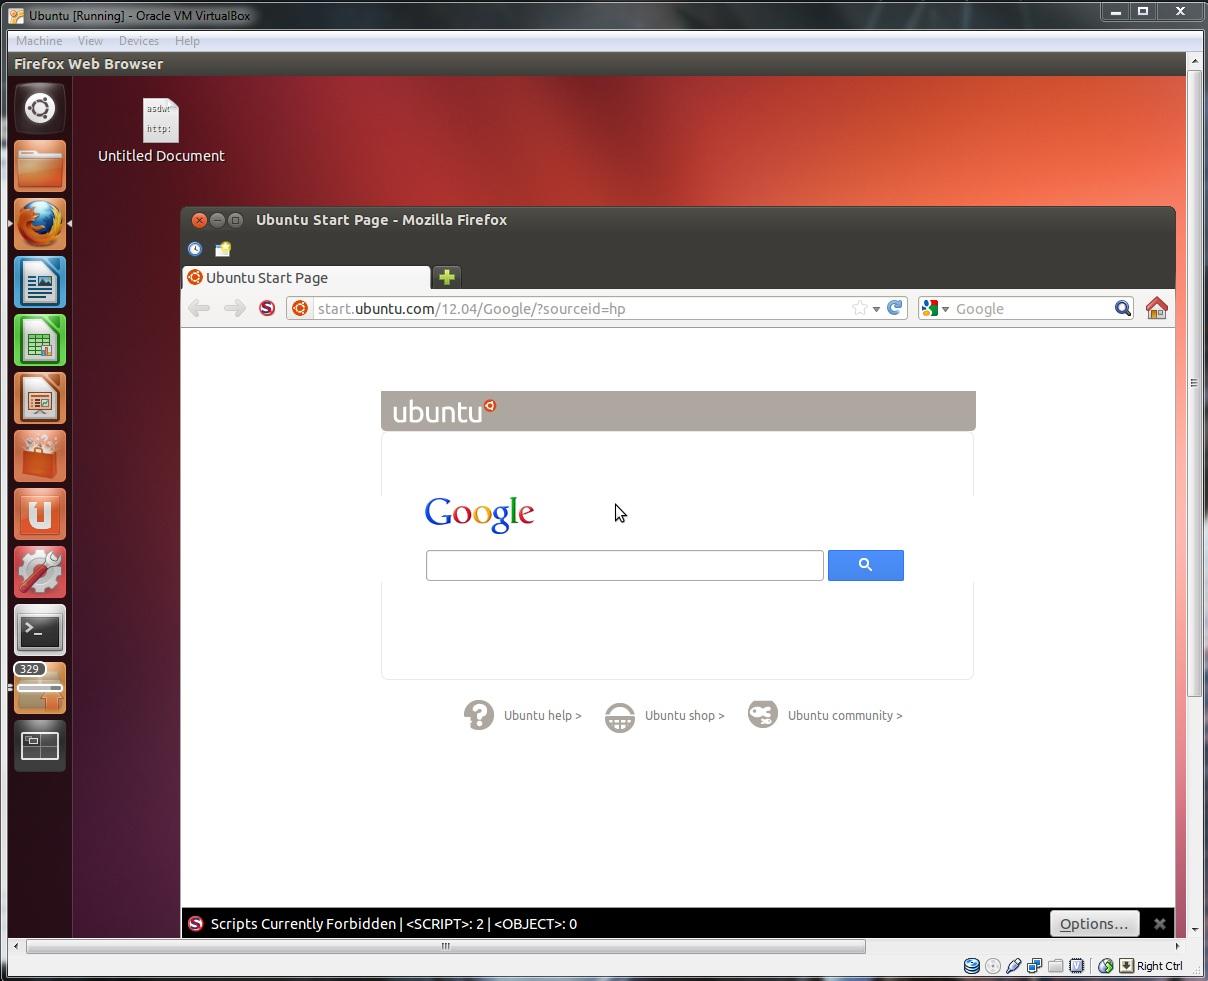Click the history clock icon in Firefox

point(195,249)
